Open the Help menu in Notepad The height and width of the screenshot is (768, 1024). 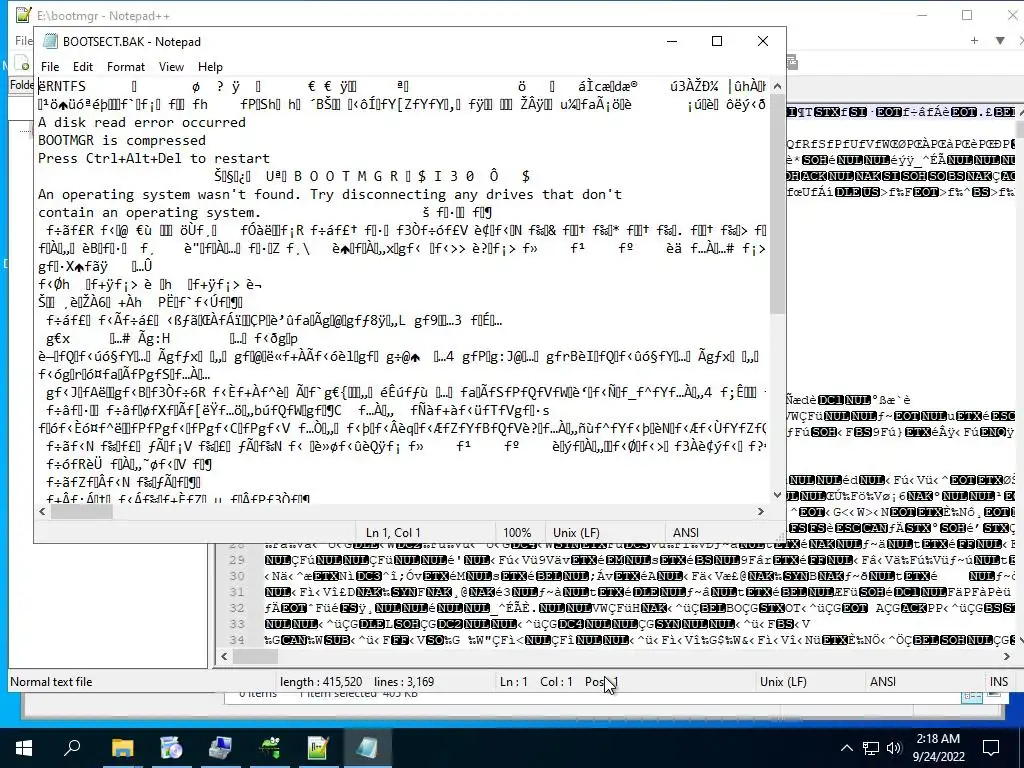[x=210, y=67]
